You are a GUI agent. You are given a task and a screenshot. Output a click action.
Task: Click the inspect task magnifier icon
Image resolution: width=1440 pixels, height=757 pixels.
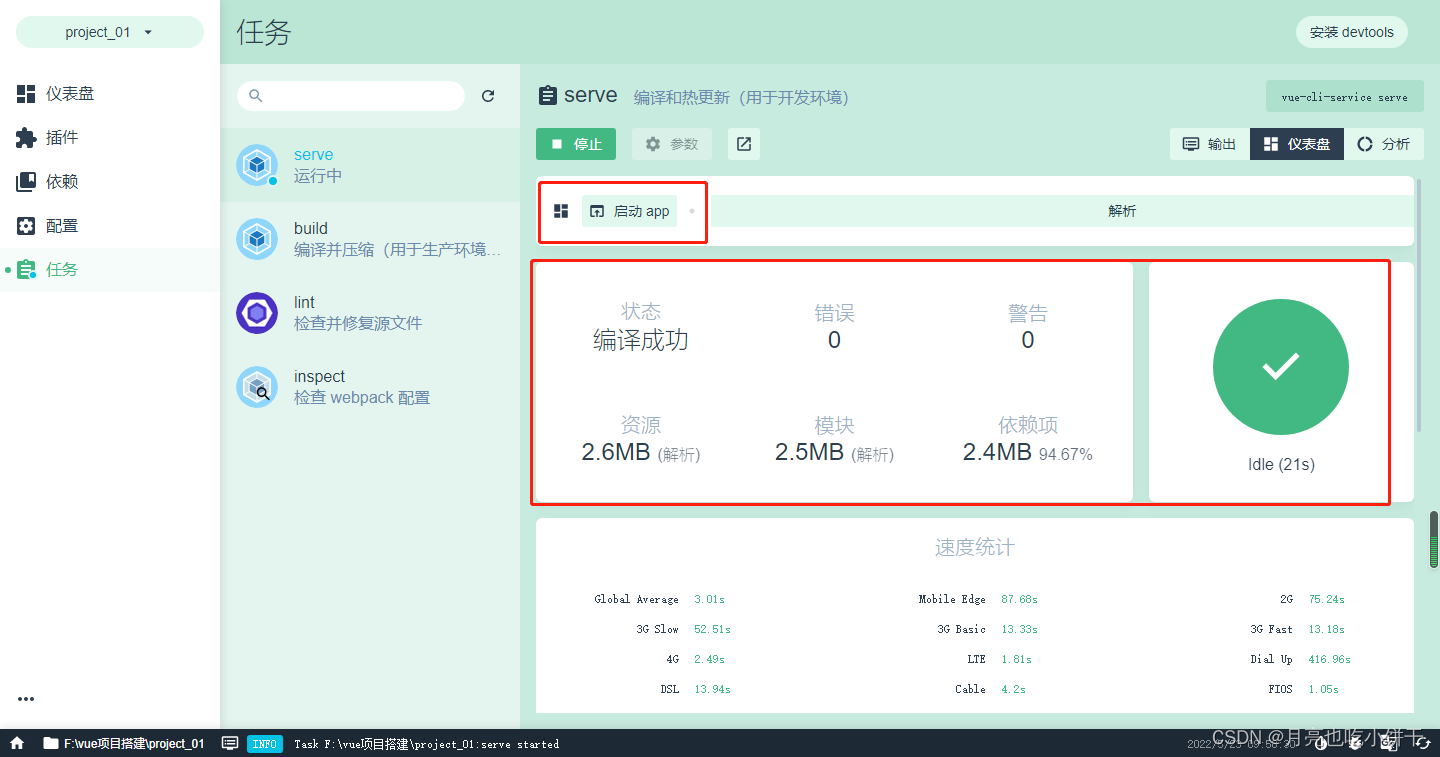(257, 387)
